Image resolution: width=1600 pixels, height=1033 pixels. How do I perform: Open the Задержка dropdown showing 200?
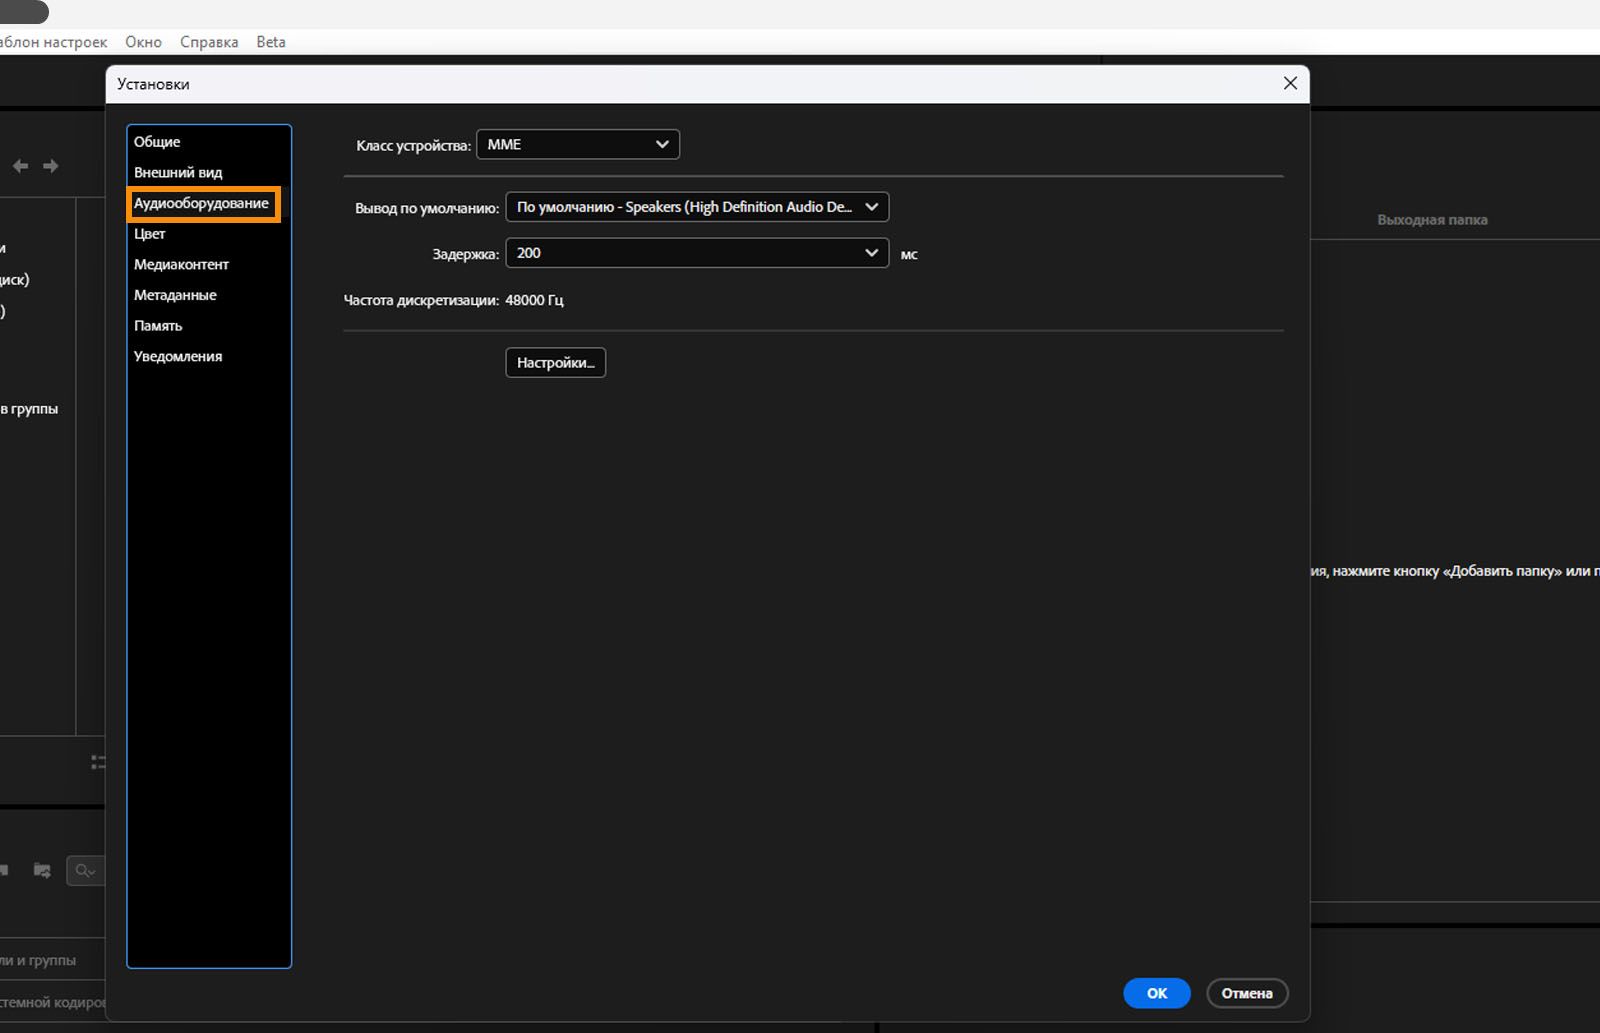[697, 253]
